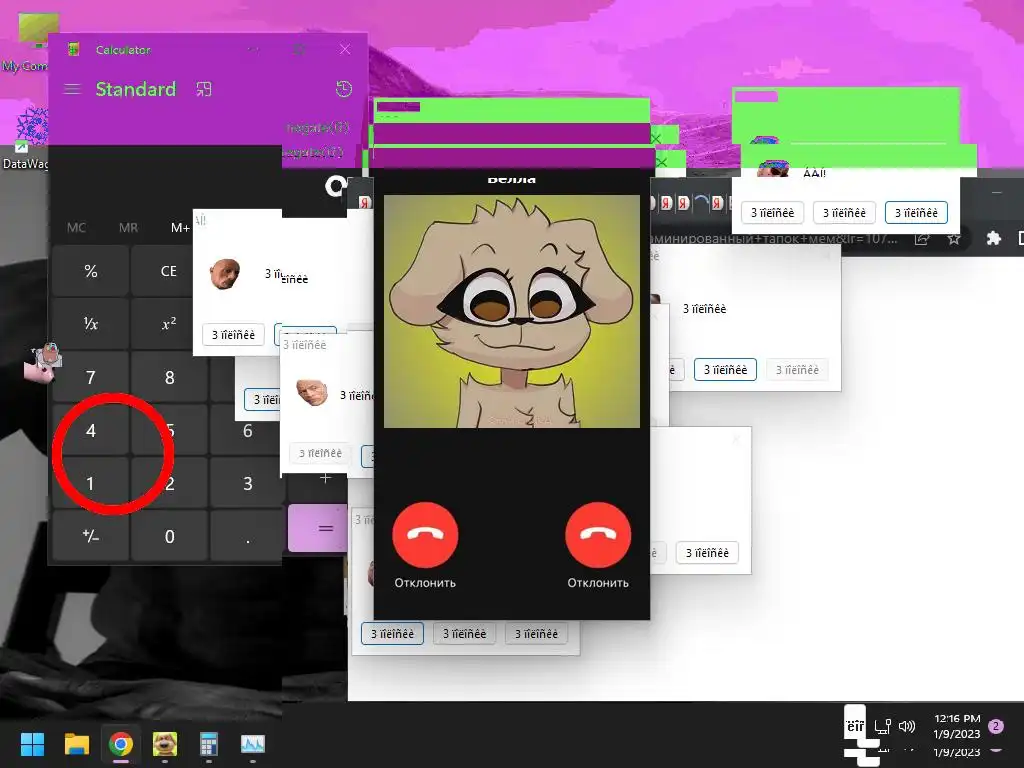Click the Calculator MC memory clear button

click(76, 227)
